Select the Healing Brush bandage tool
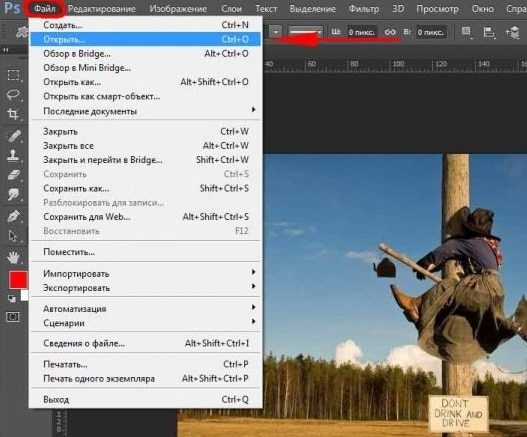Image resolution: width=527 pixels, height=437 pixels. tap(13, 135)
